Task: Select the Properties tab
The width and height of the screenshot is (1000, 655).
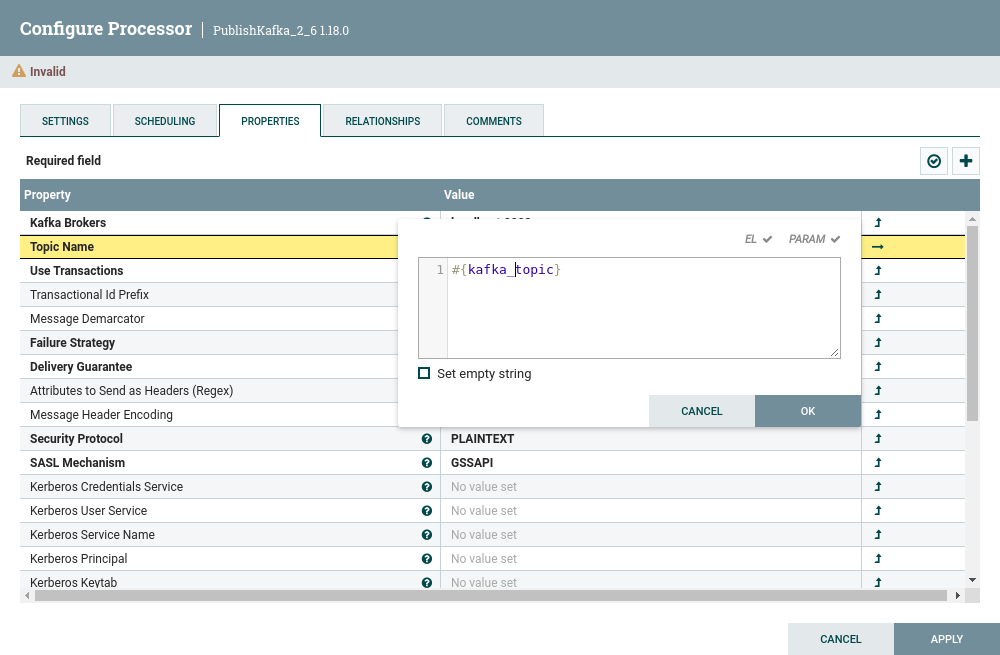Action: (x=270, y=121)
